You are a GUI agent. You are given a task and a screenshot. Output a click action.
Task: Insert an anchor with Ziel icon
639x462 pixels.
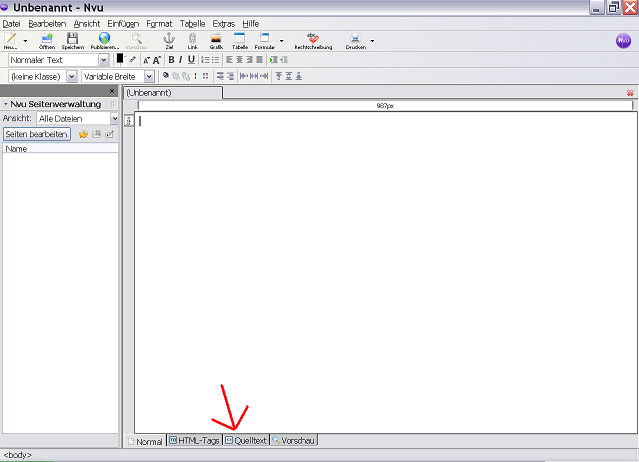168,40
